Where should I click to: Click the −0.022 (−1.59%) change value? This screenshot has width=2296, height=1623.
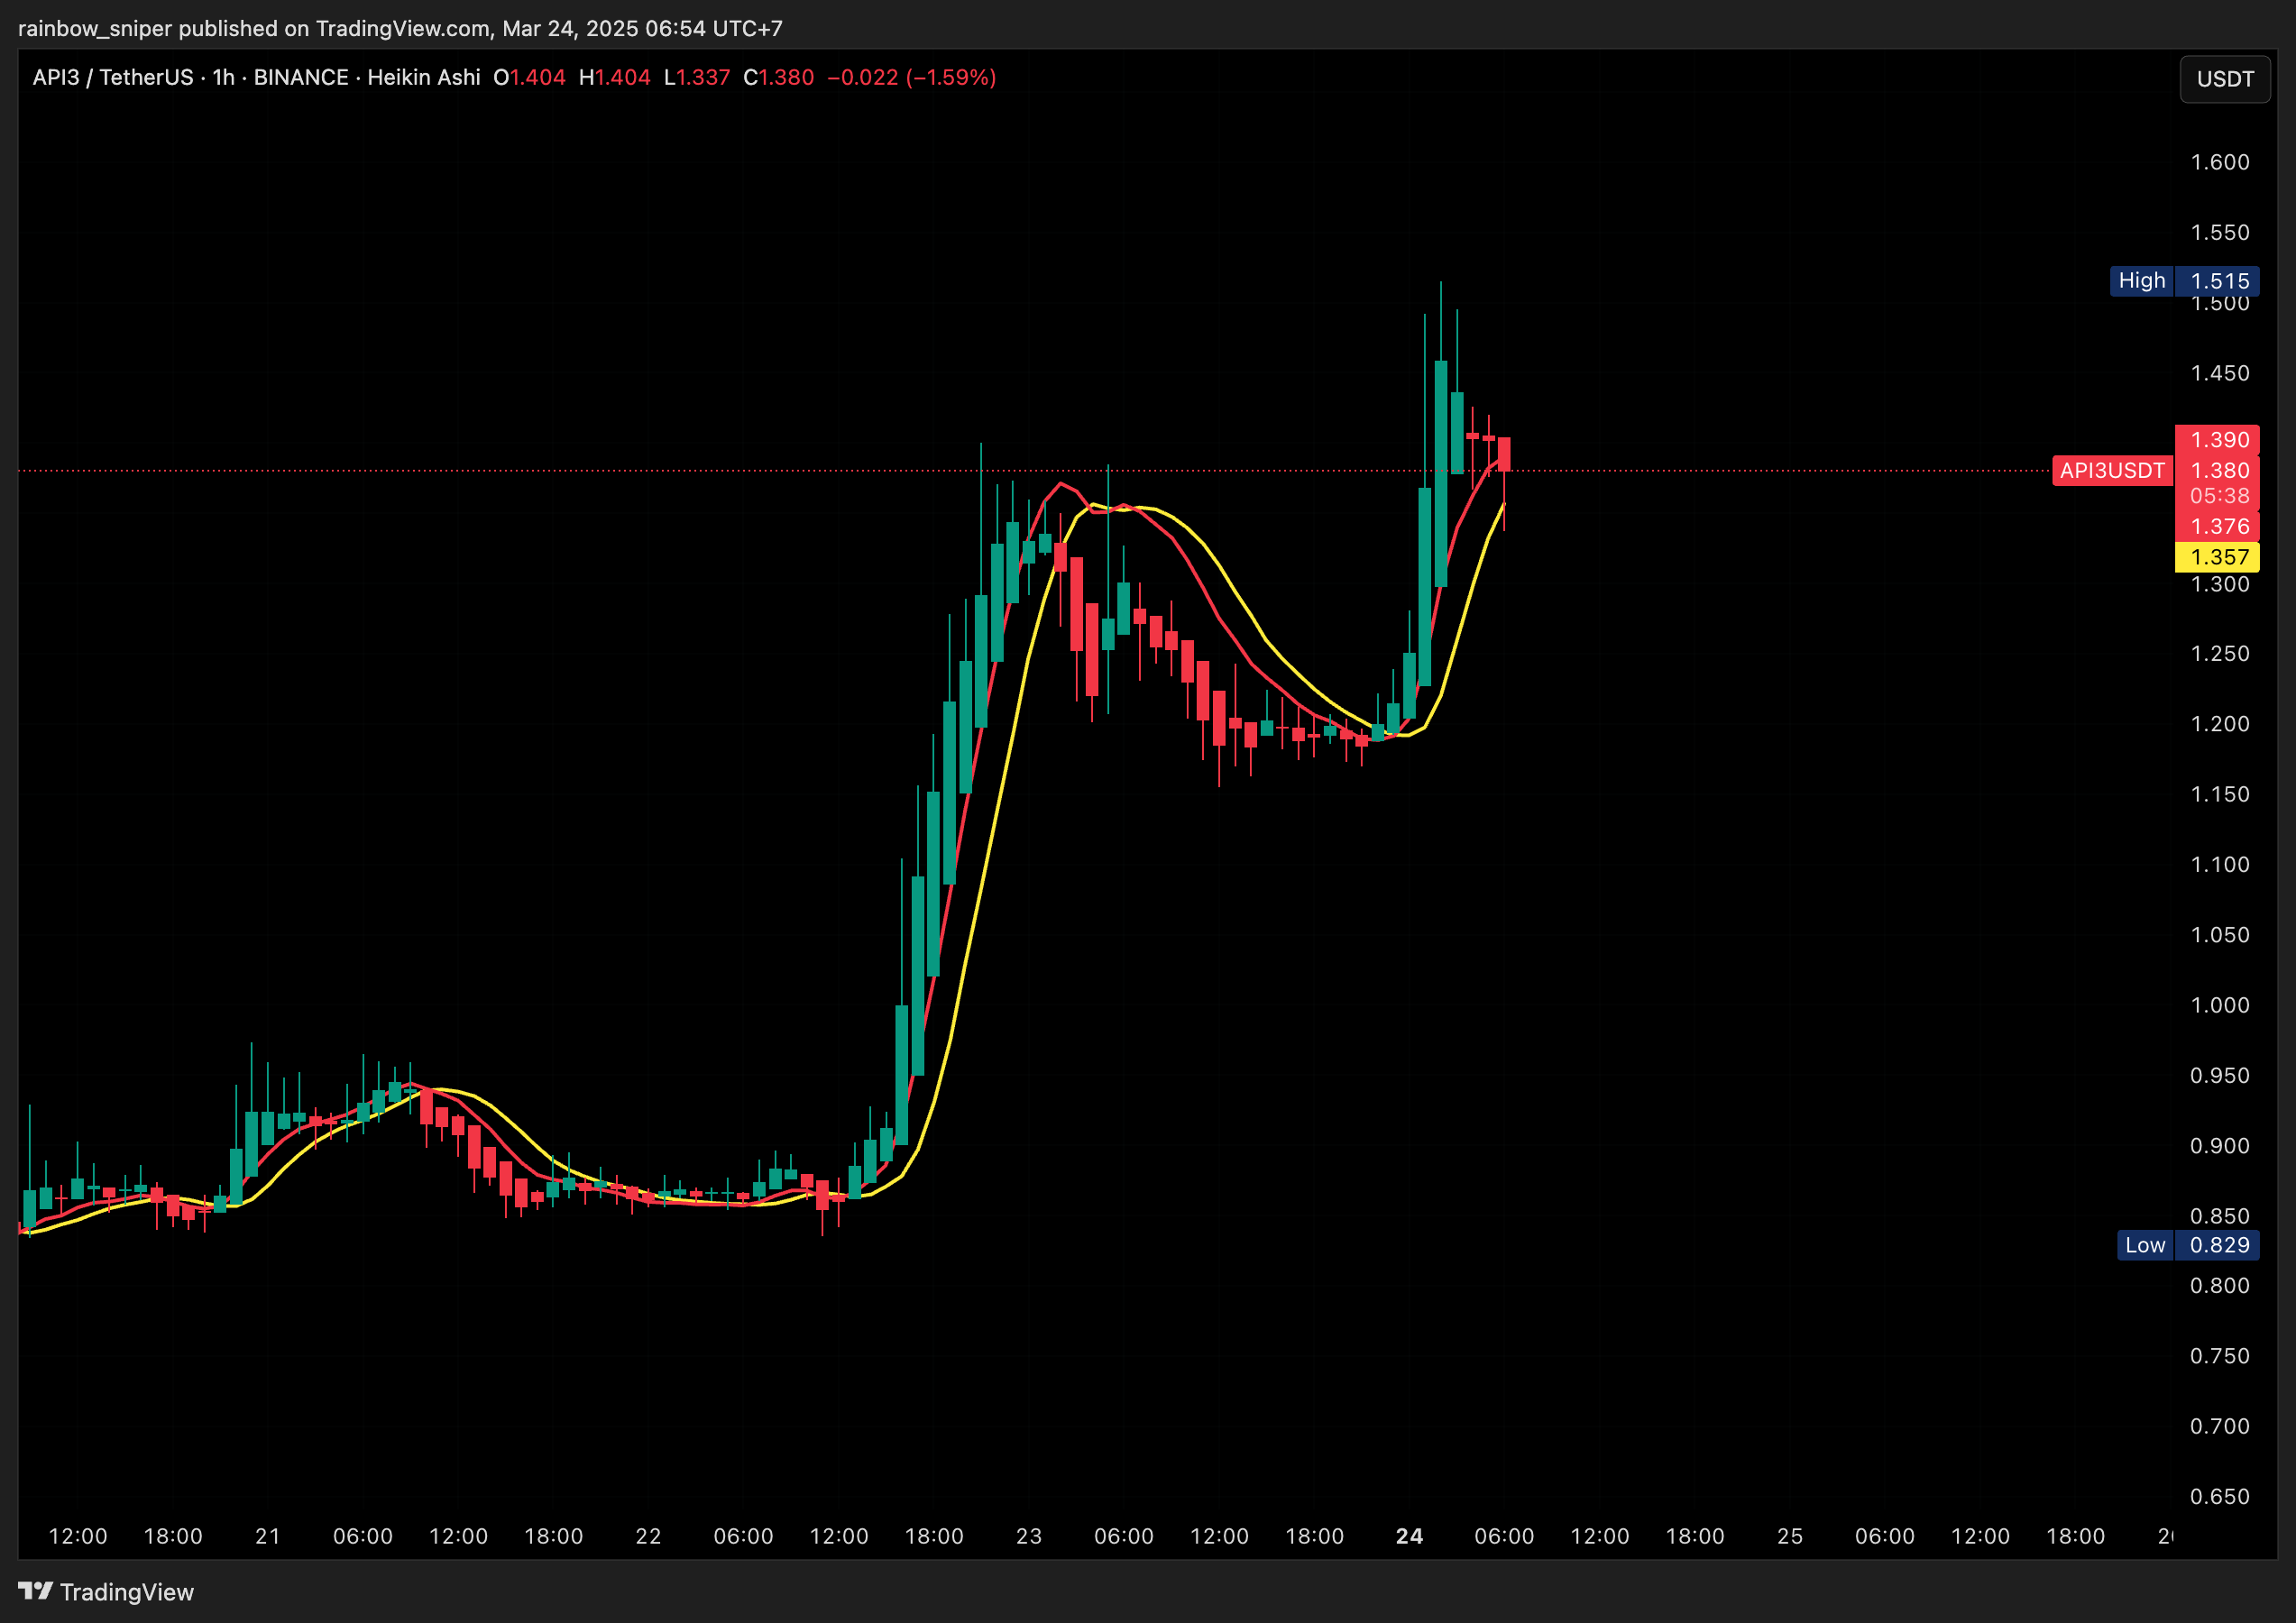[x=911, y=78]
